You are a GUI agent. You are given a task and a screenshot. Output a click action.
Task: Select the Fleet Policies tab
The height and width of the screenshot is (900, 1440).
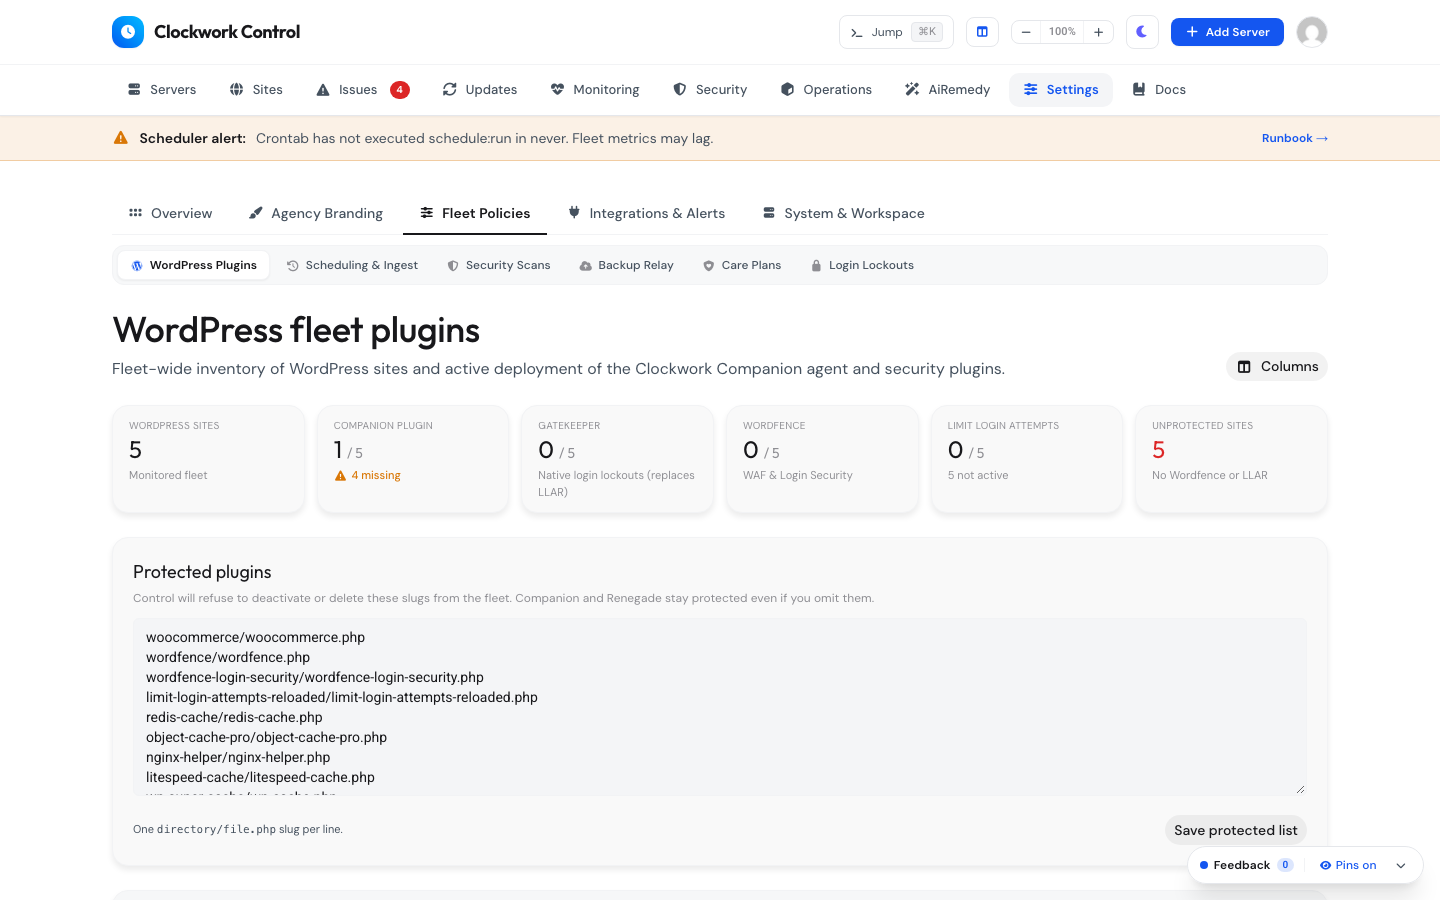click(x=475, y=213)
